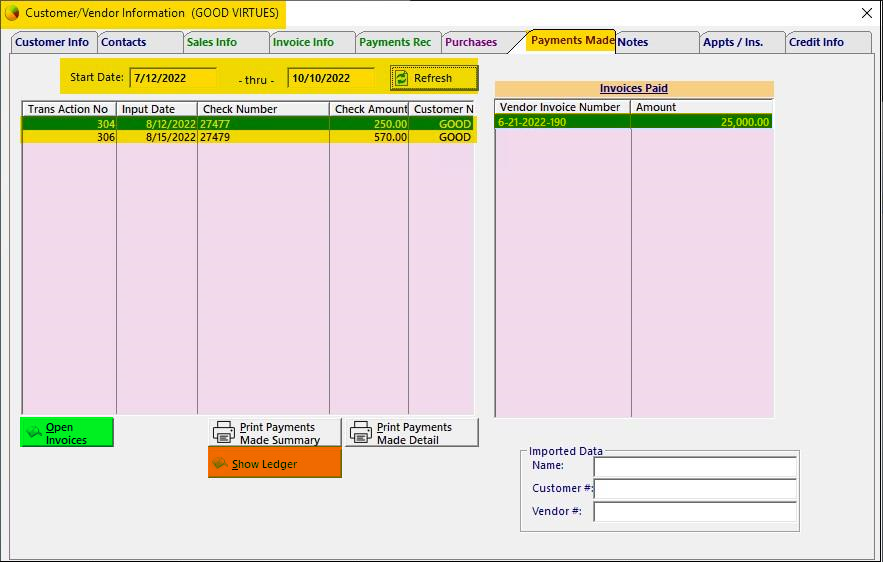Click the Imported Data Name field
The width and height of the screenshot is (883, 562).
695,466
